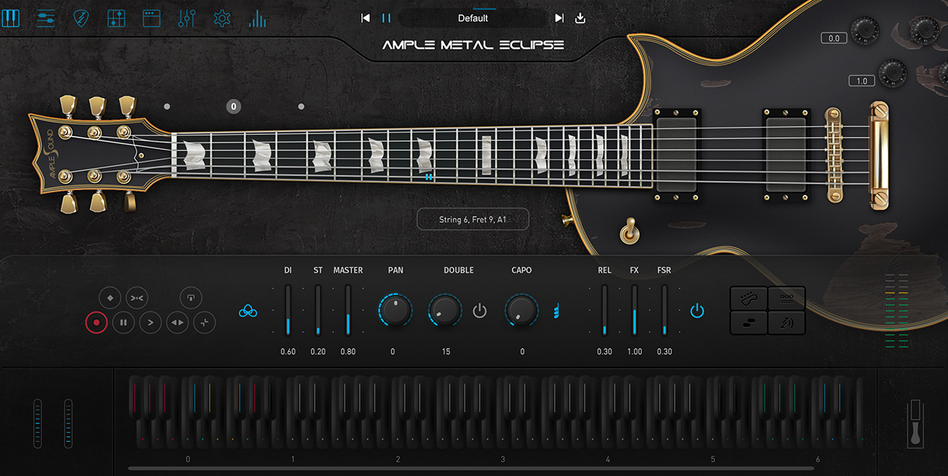Click the keyboard horizontal scrollbar
This screenshot has height=476, width=948.
471,468
